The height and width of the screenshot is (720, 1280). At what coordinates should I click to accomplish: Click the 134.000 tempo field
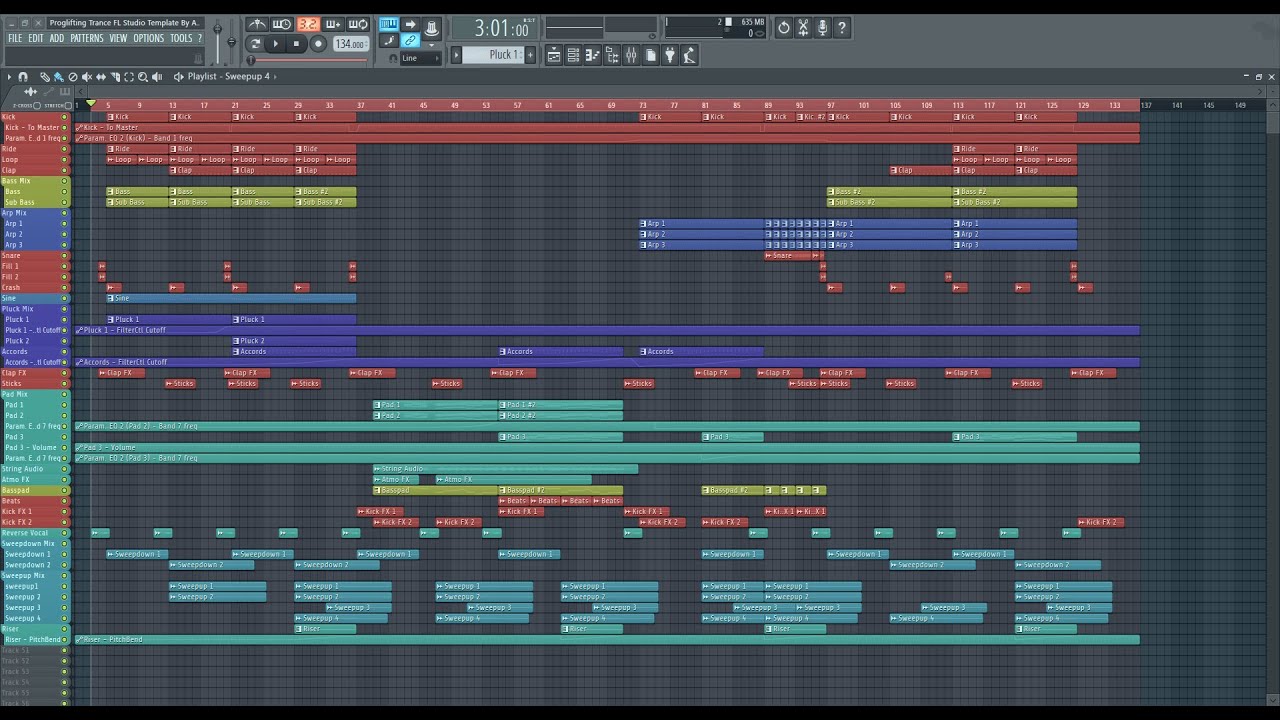(x=351, y=44)
